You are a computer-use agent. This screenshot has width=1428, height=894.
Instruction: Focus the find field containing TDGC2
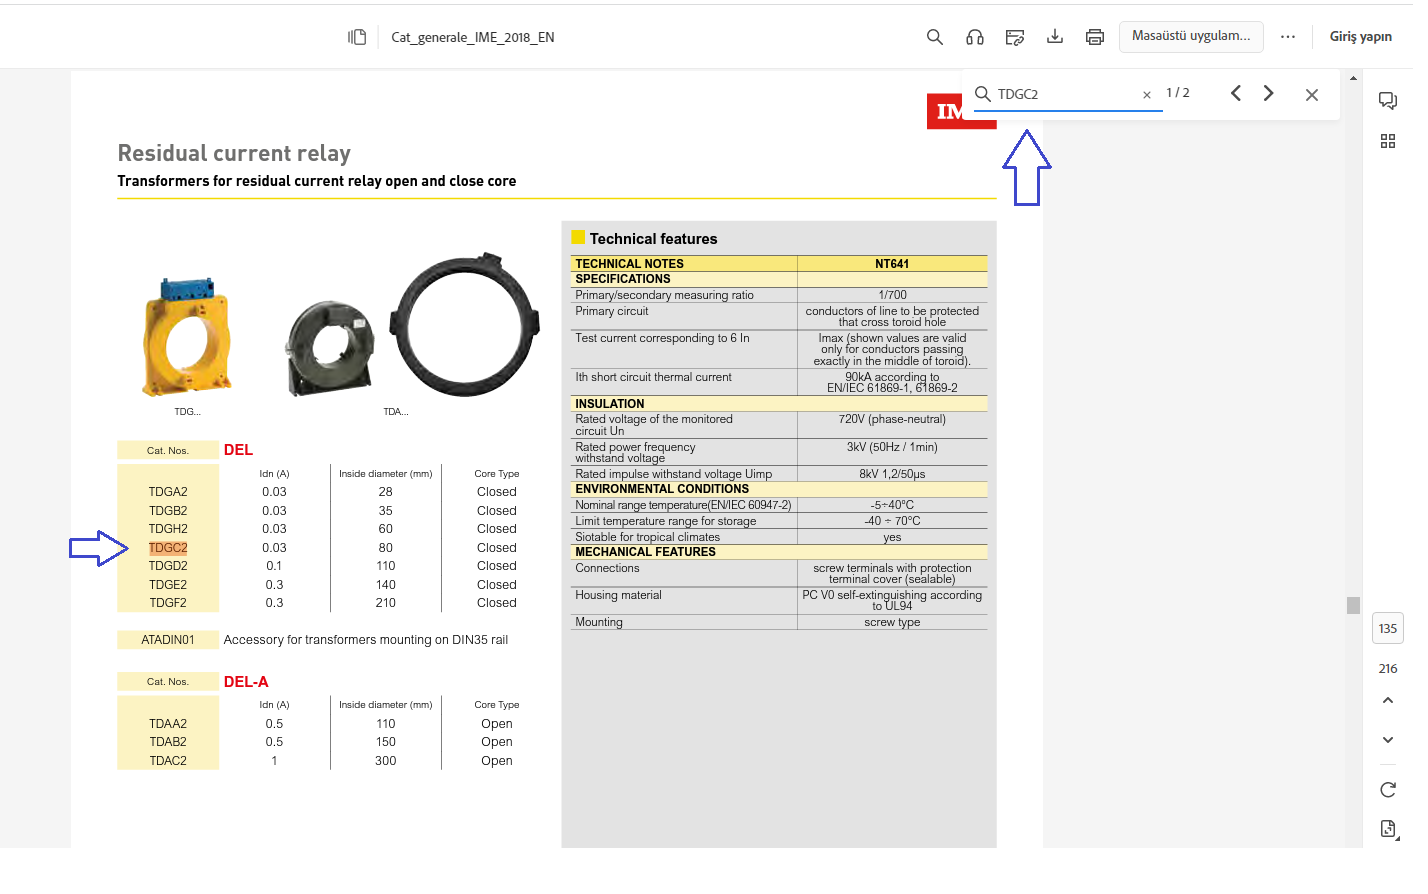pyautogui.click(x=1068, y=94)
